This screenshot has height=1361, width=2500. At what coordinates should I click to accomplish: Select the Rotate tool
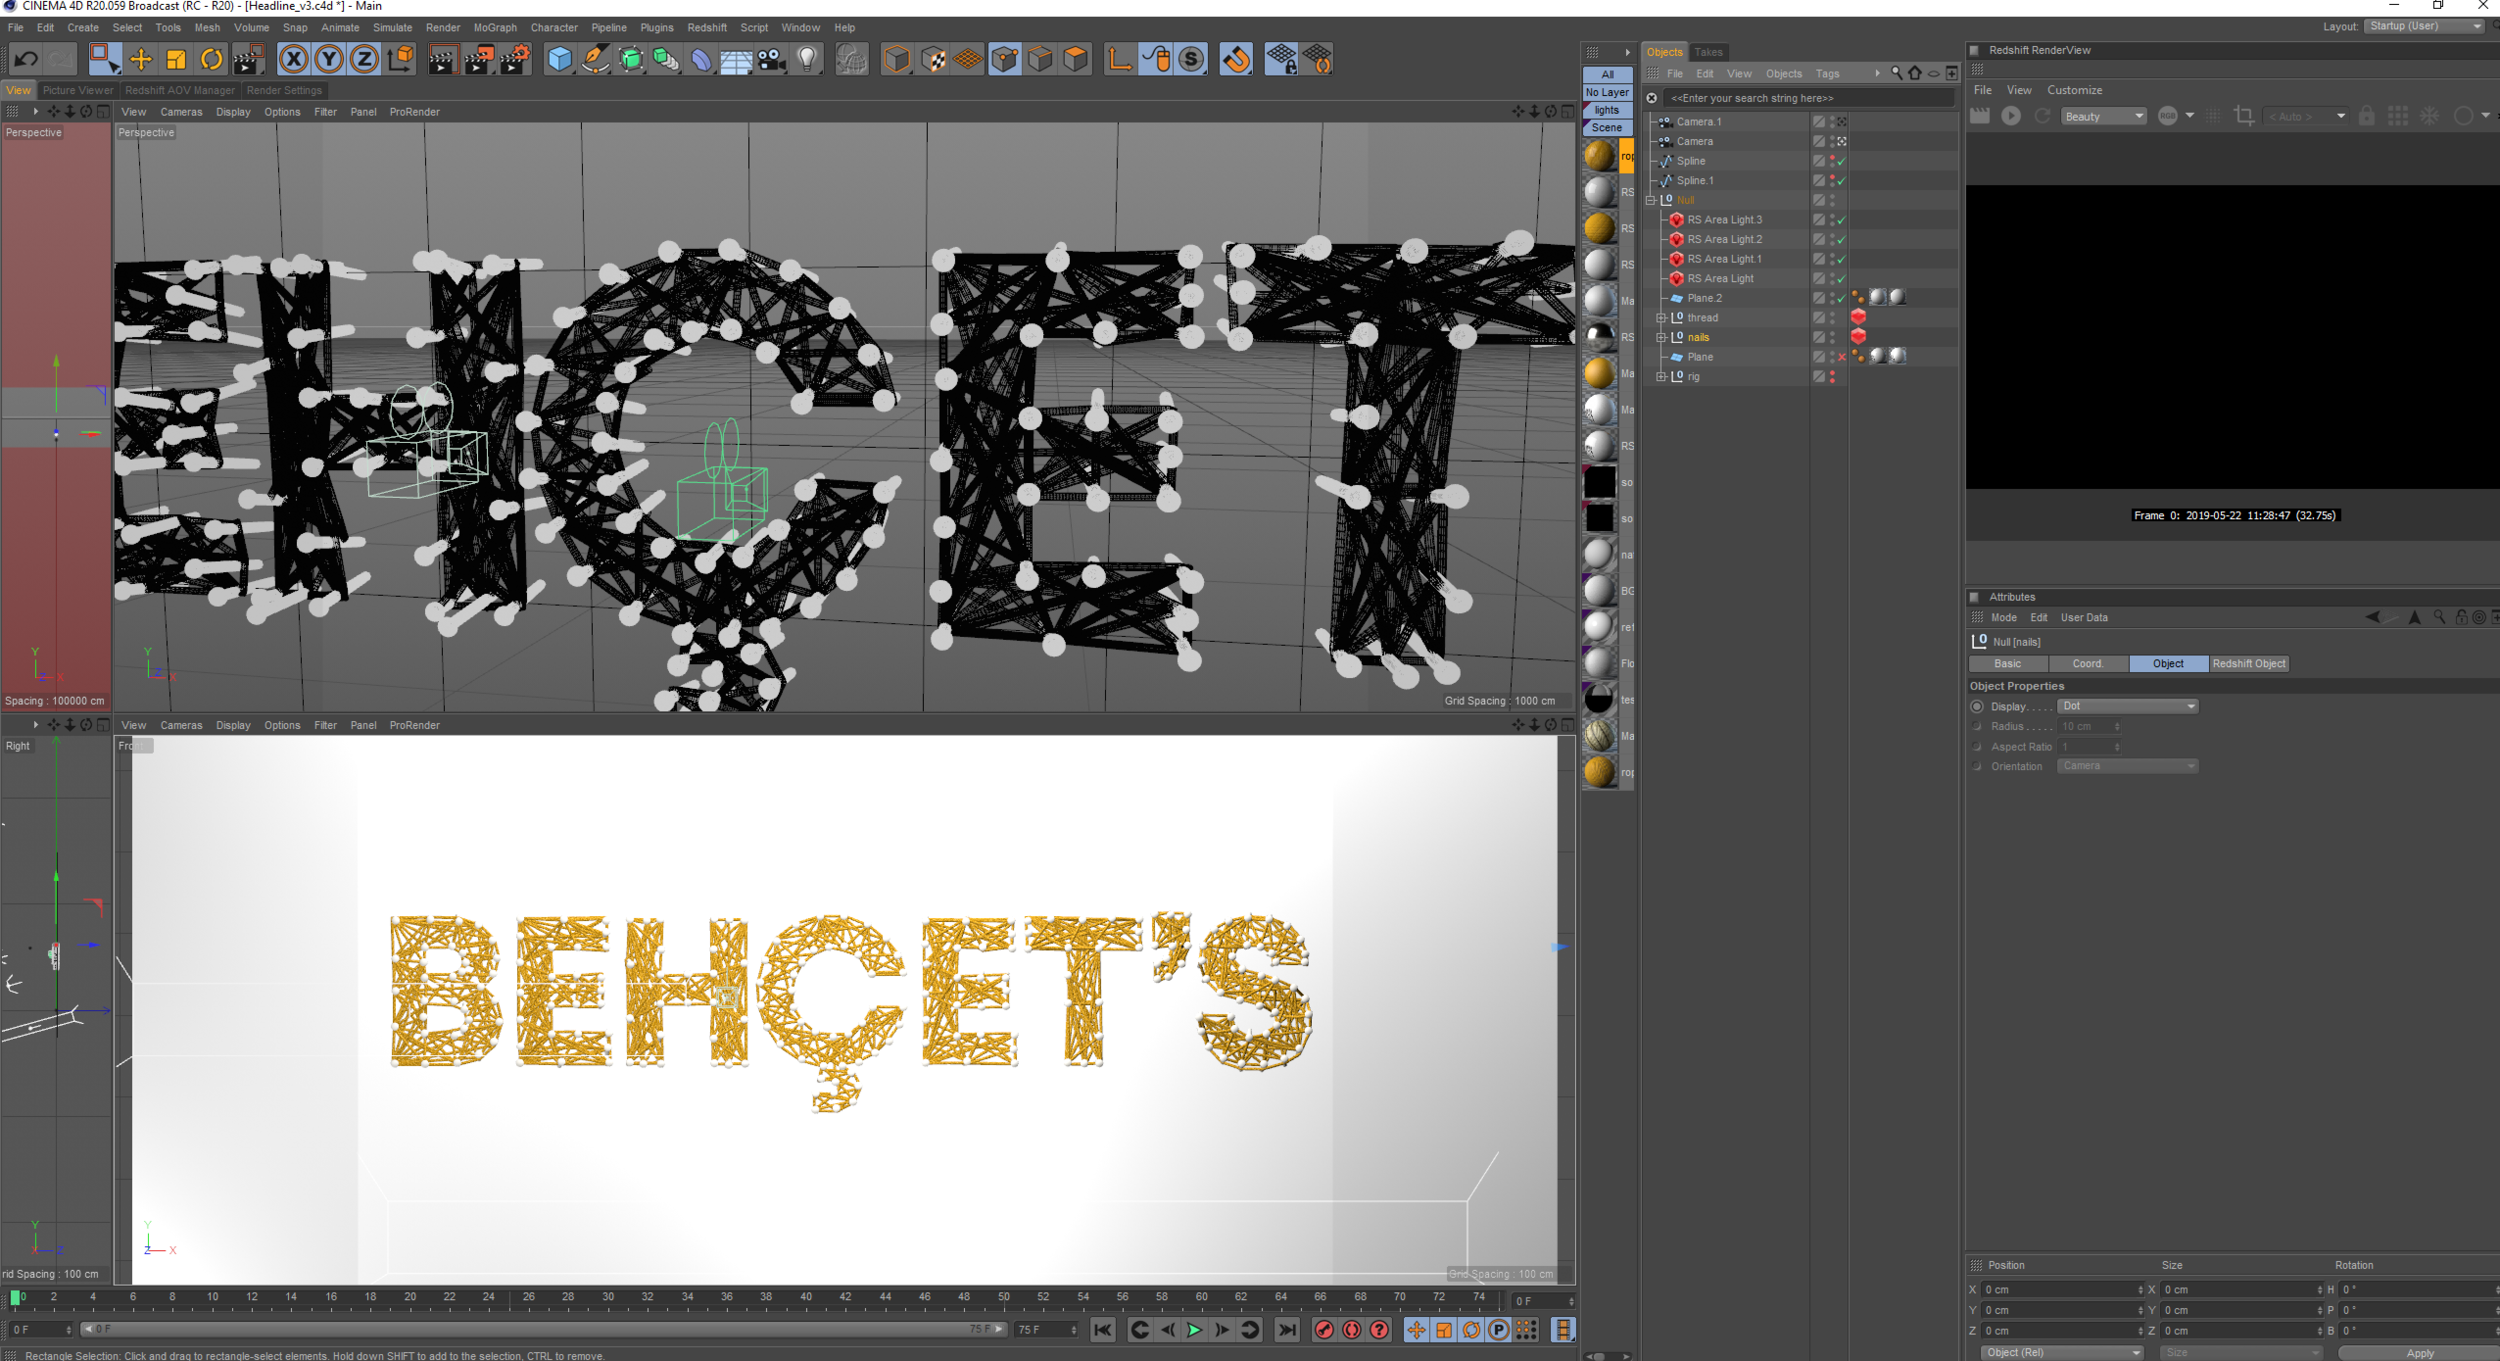(211, 60)
